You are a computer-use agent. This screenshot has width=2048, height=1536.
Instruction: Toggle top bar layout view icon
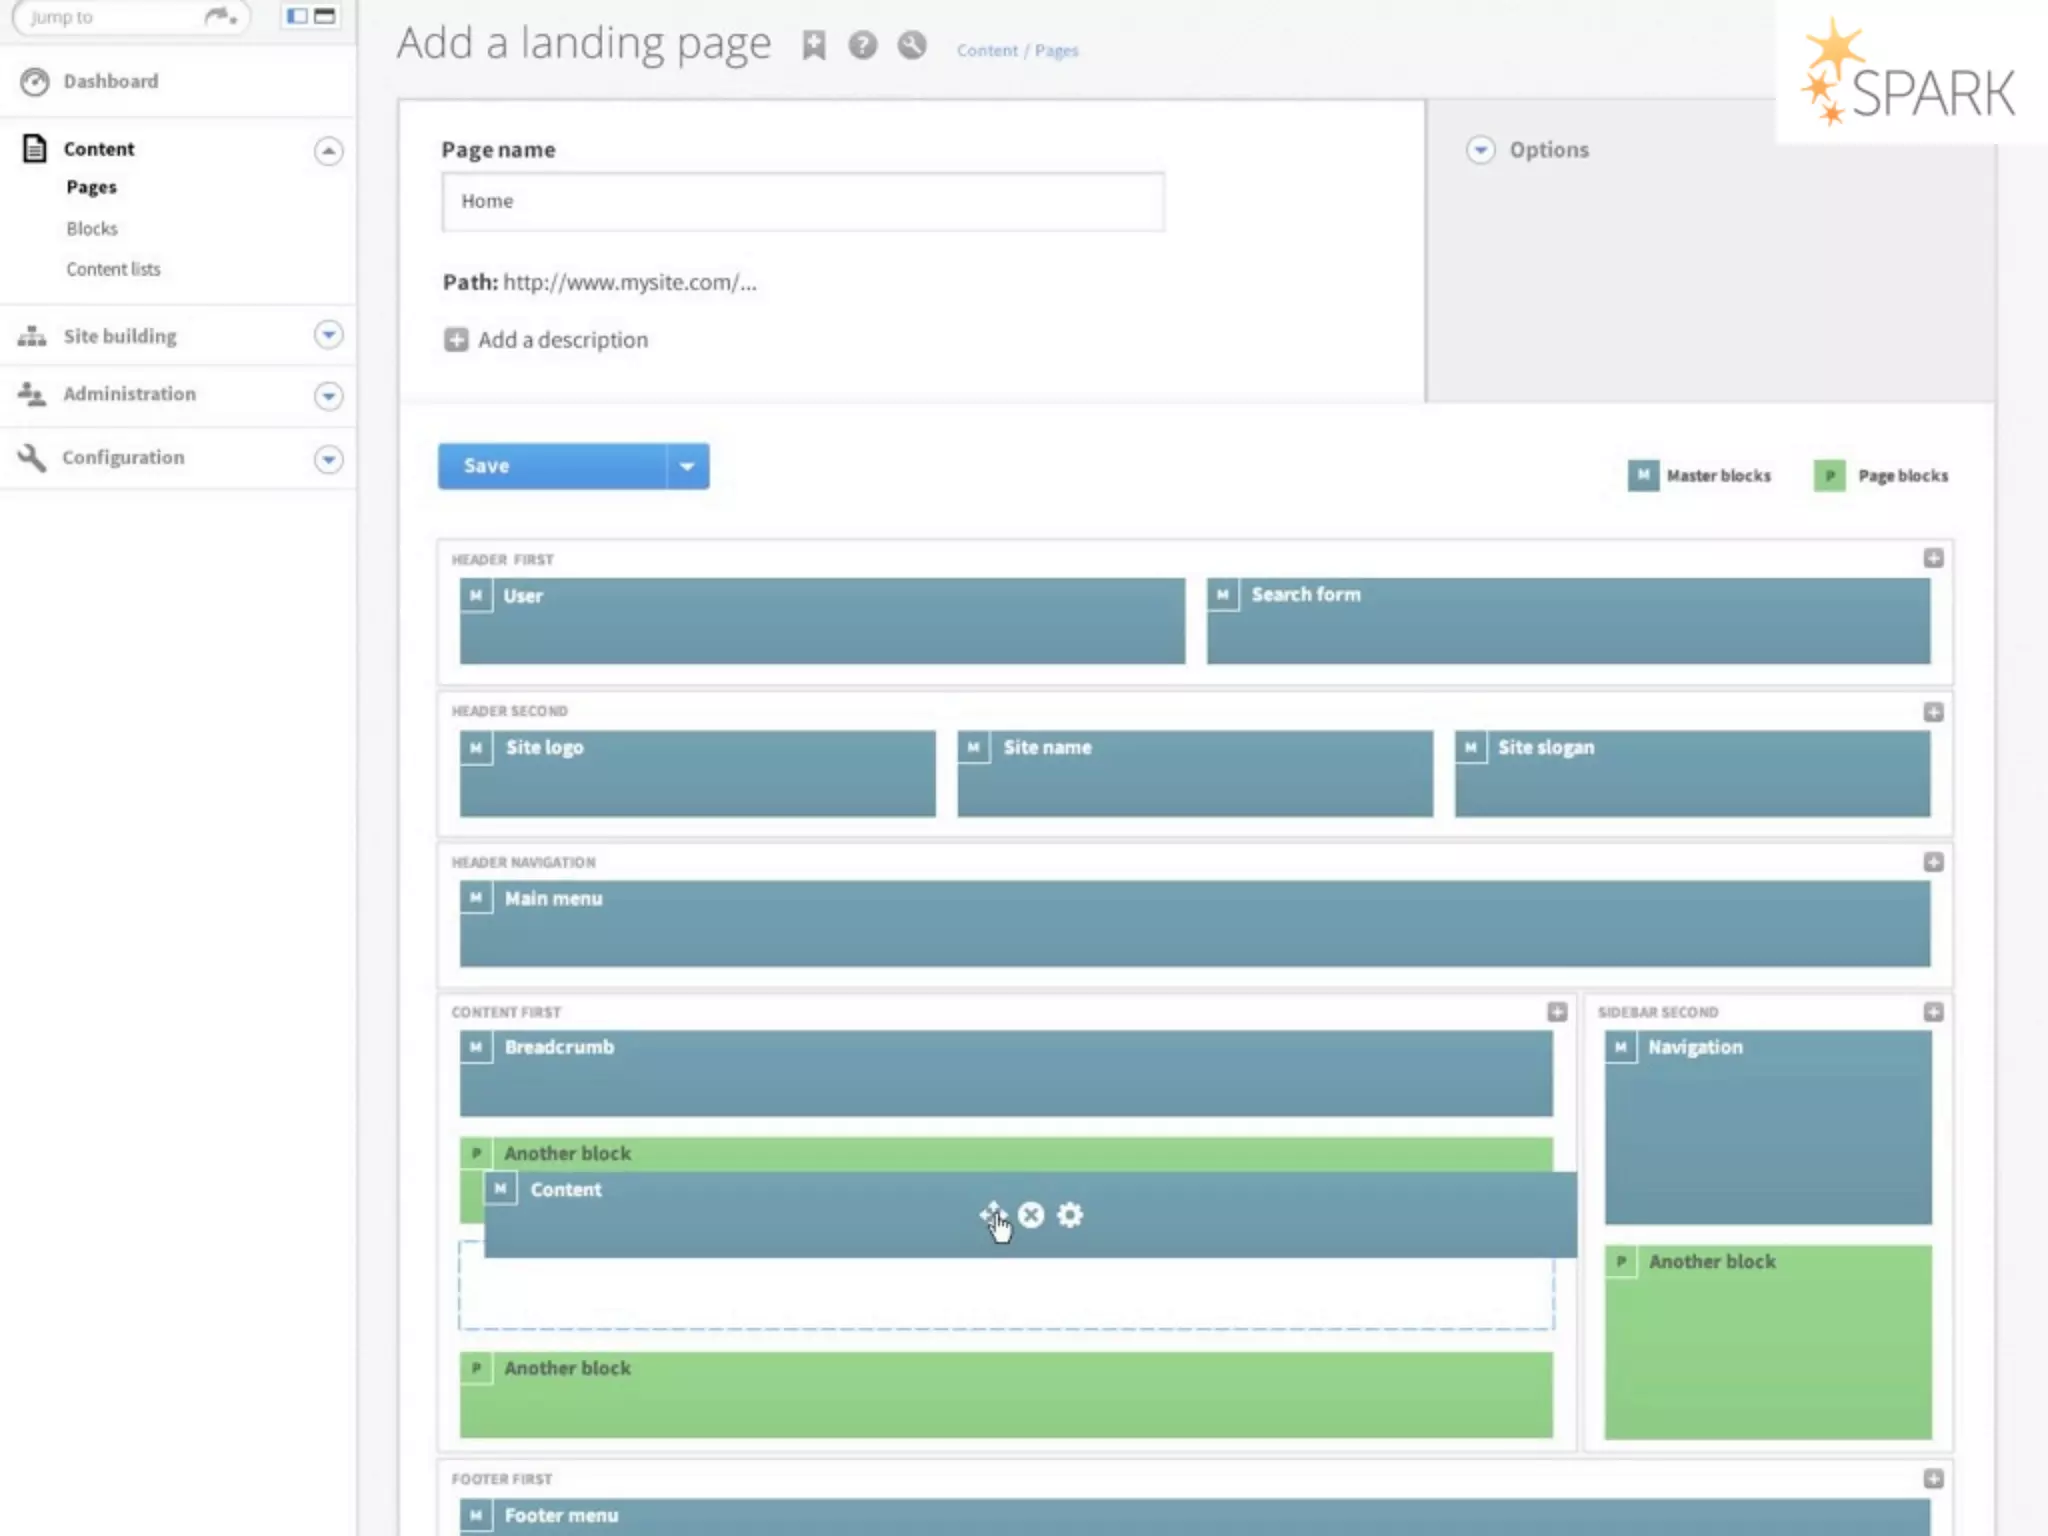click(x=325, y=16)
